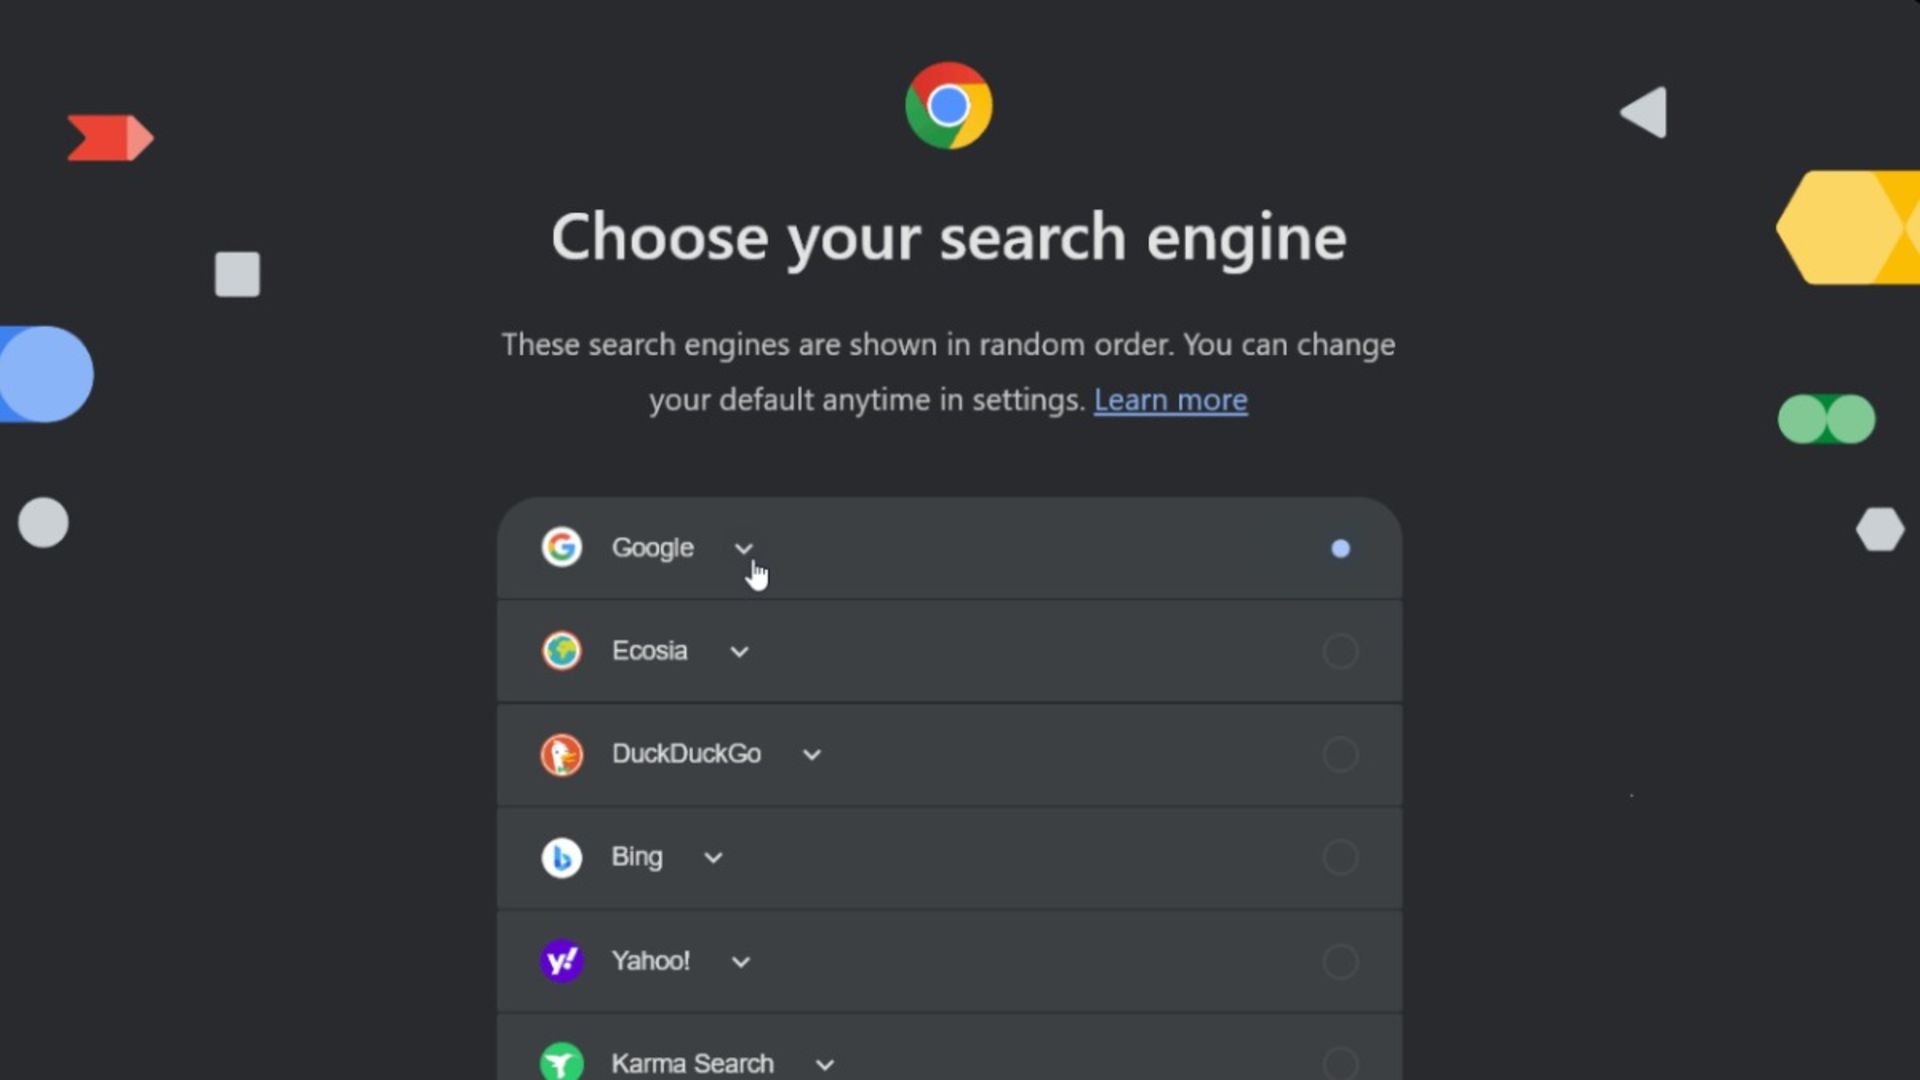1920x1080 pixels.
Task: Select the Yahoo! radio button
Action: pos(1340,961)
